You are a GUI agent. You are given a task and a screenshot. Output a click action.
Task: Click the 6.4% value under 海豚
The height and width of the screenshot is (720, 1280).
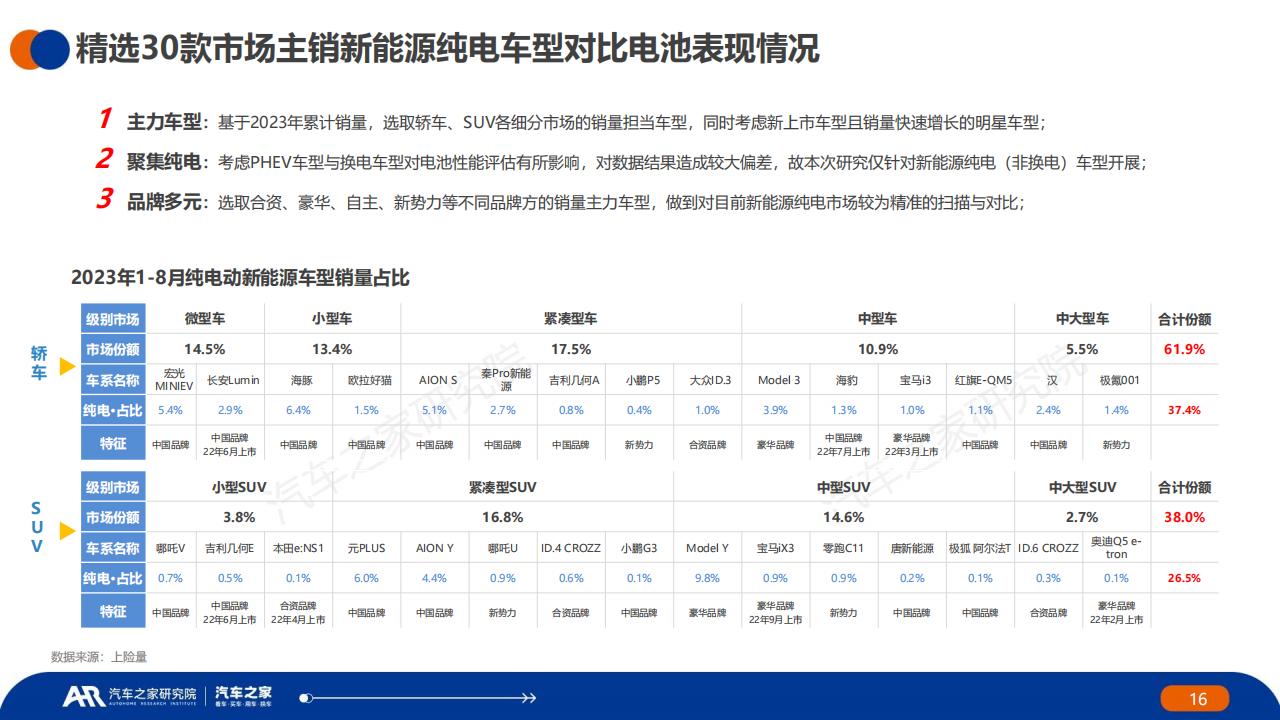(299, 410)
